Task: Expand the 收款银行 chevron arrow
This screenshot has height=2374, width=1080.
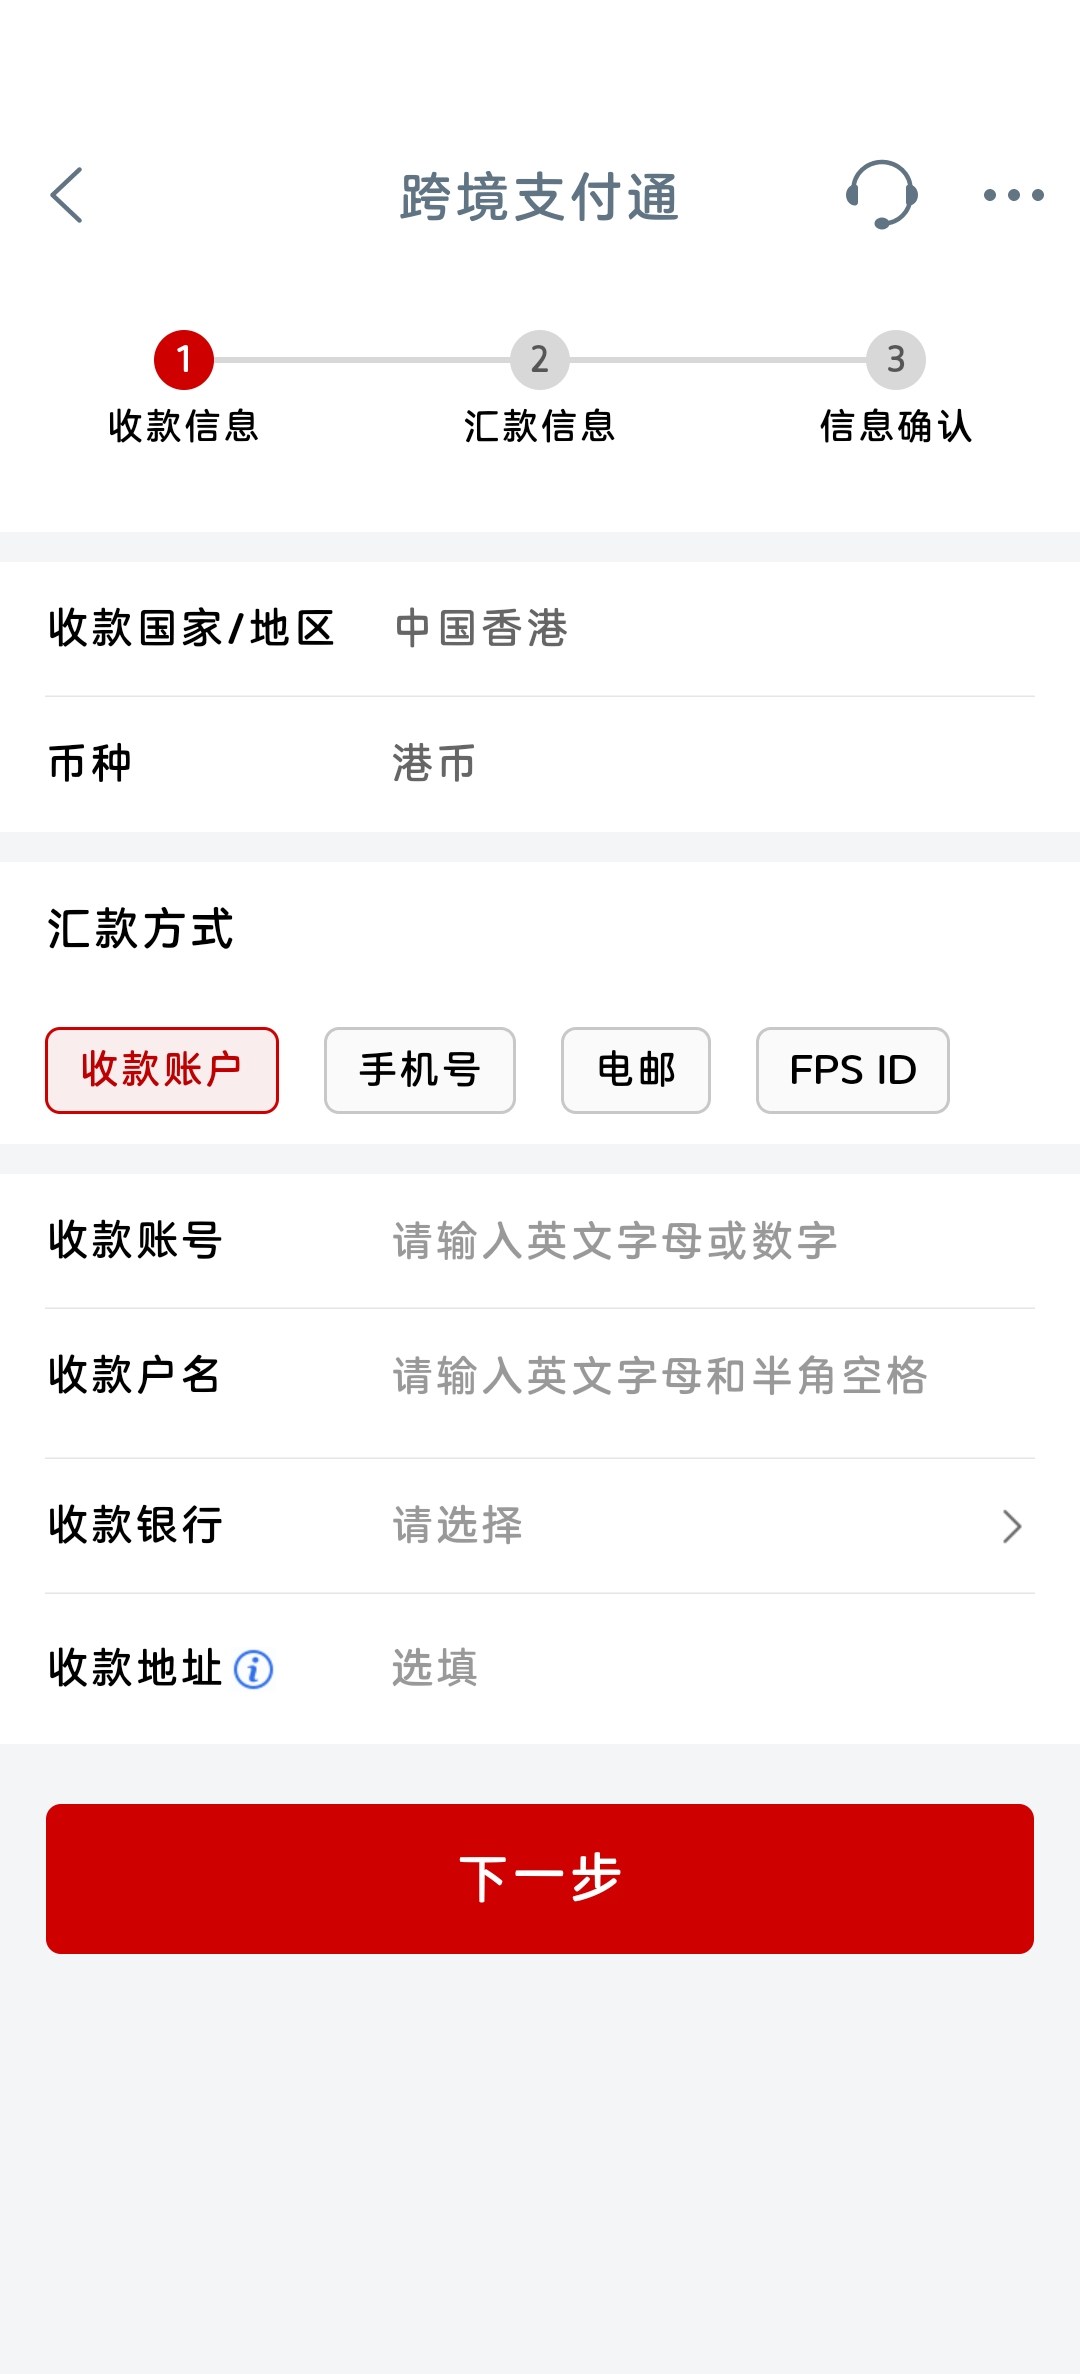Action: [1012, 1526]
